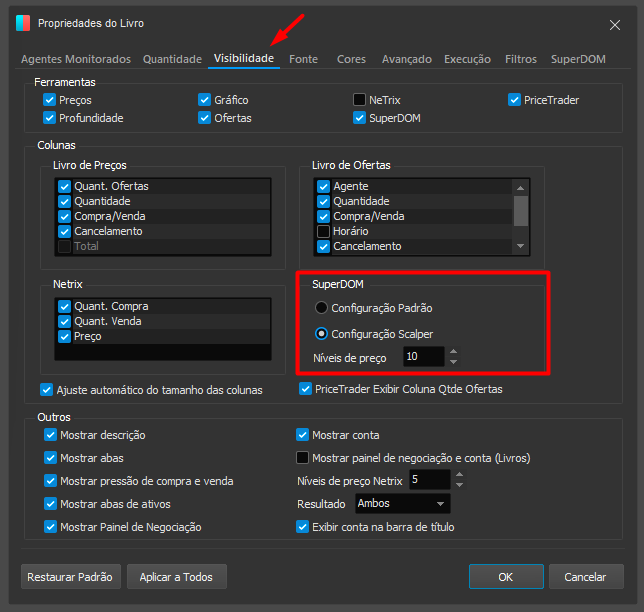Toggle Mostrar abas de ativos checkbox
The height and width of the screenshot is (612, 644).
coord(50,504)
